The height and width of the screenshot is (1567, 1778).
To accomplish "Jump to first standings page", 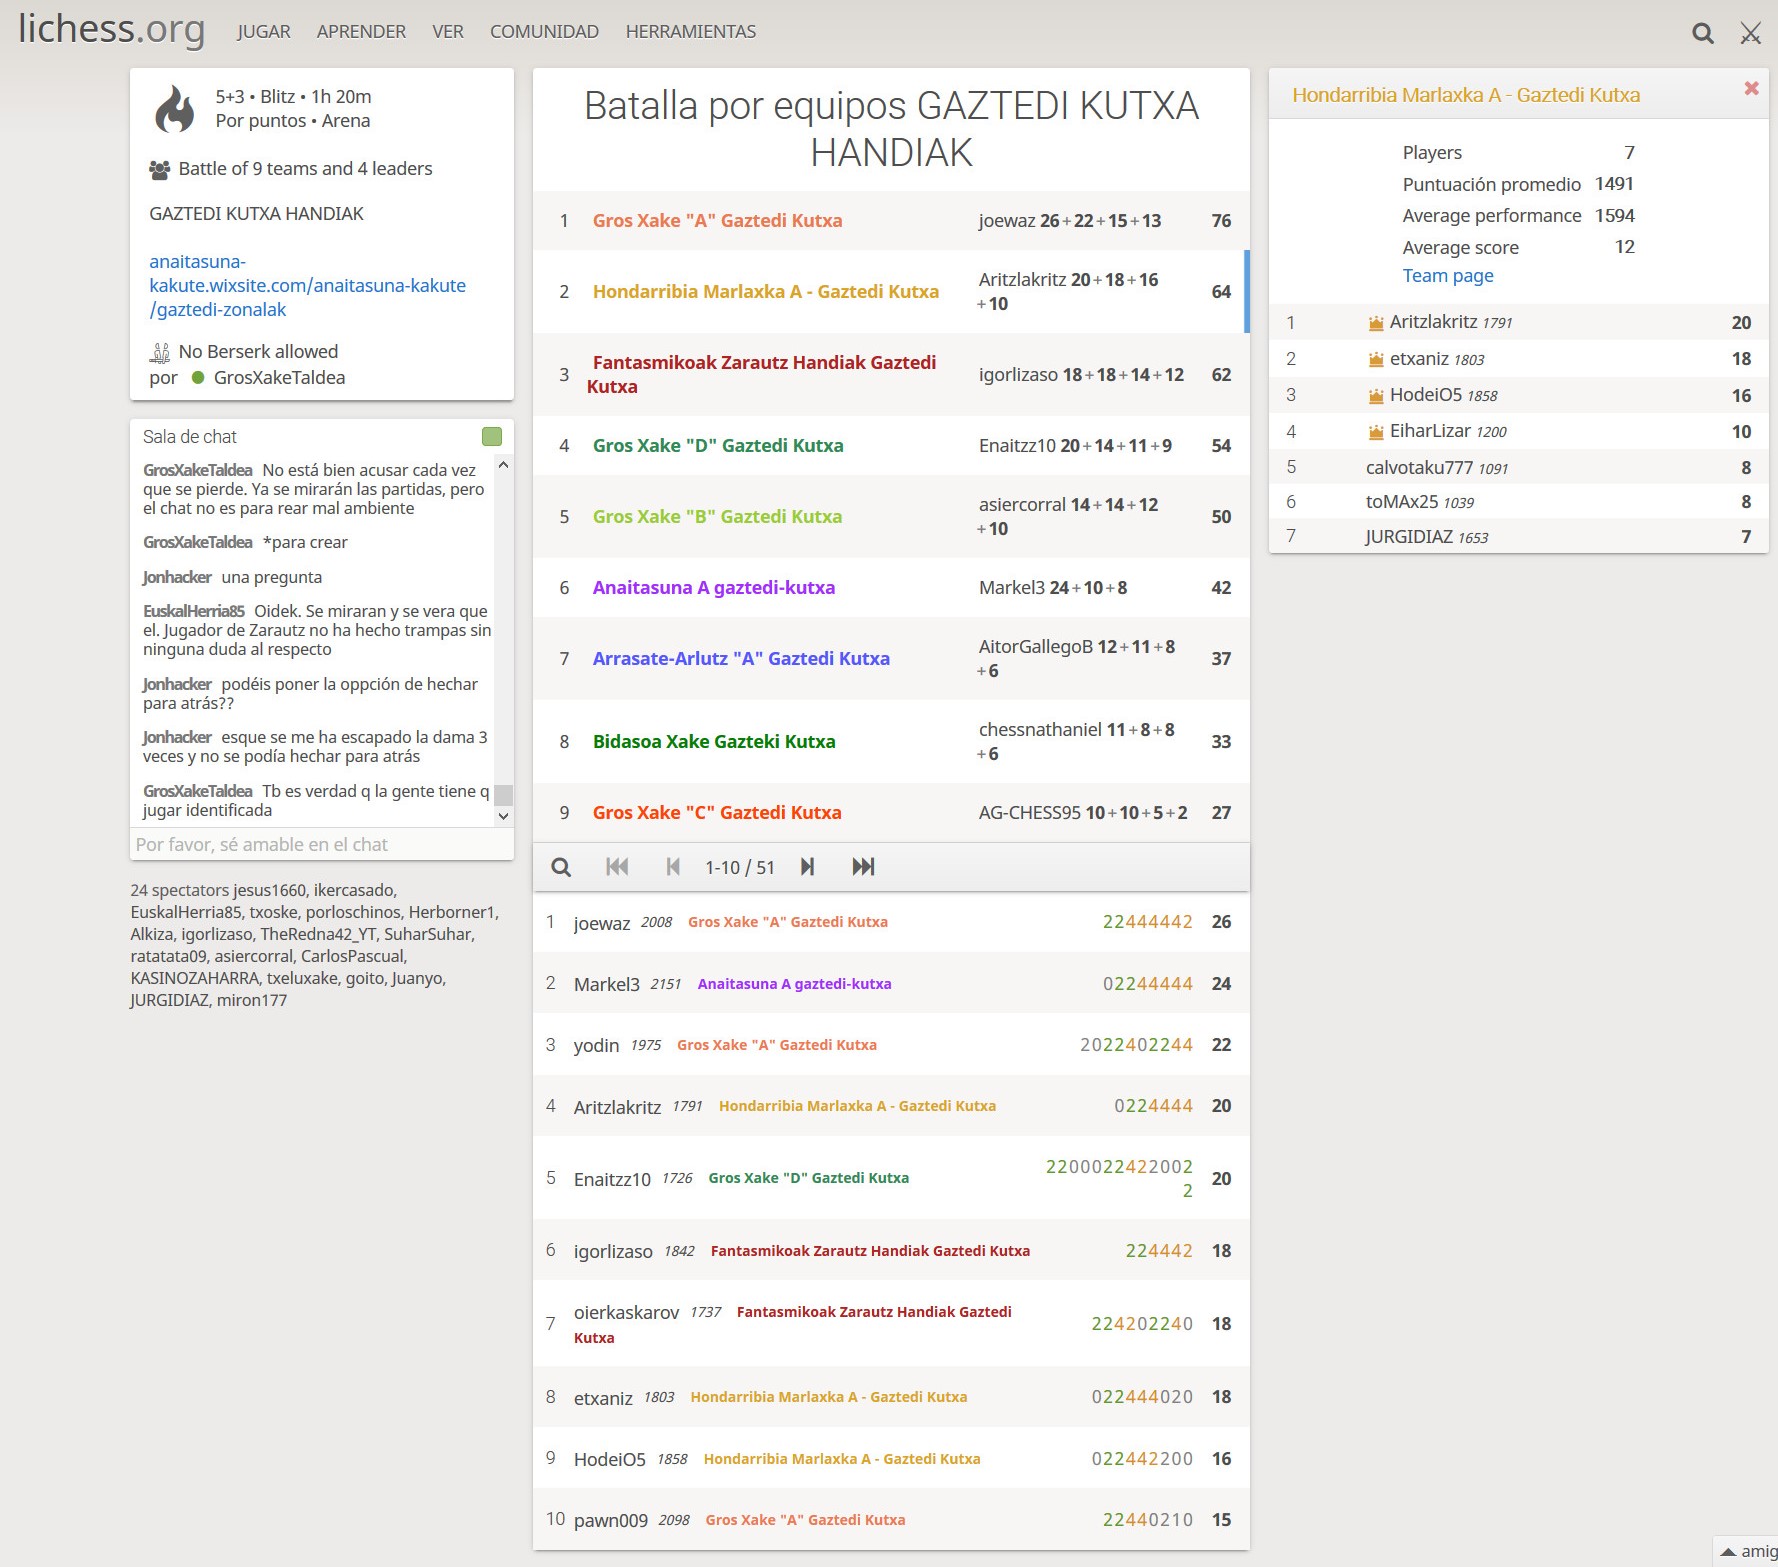I will (x=617, y=867).
